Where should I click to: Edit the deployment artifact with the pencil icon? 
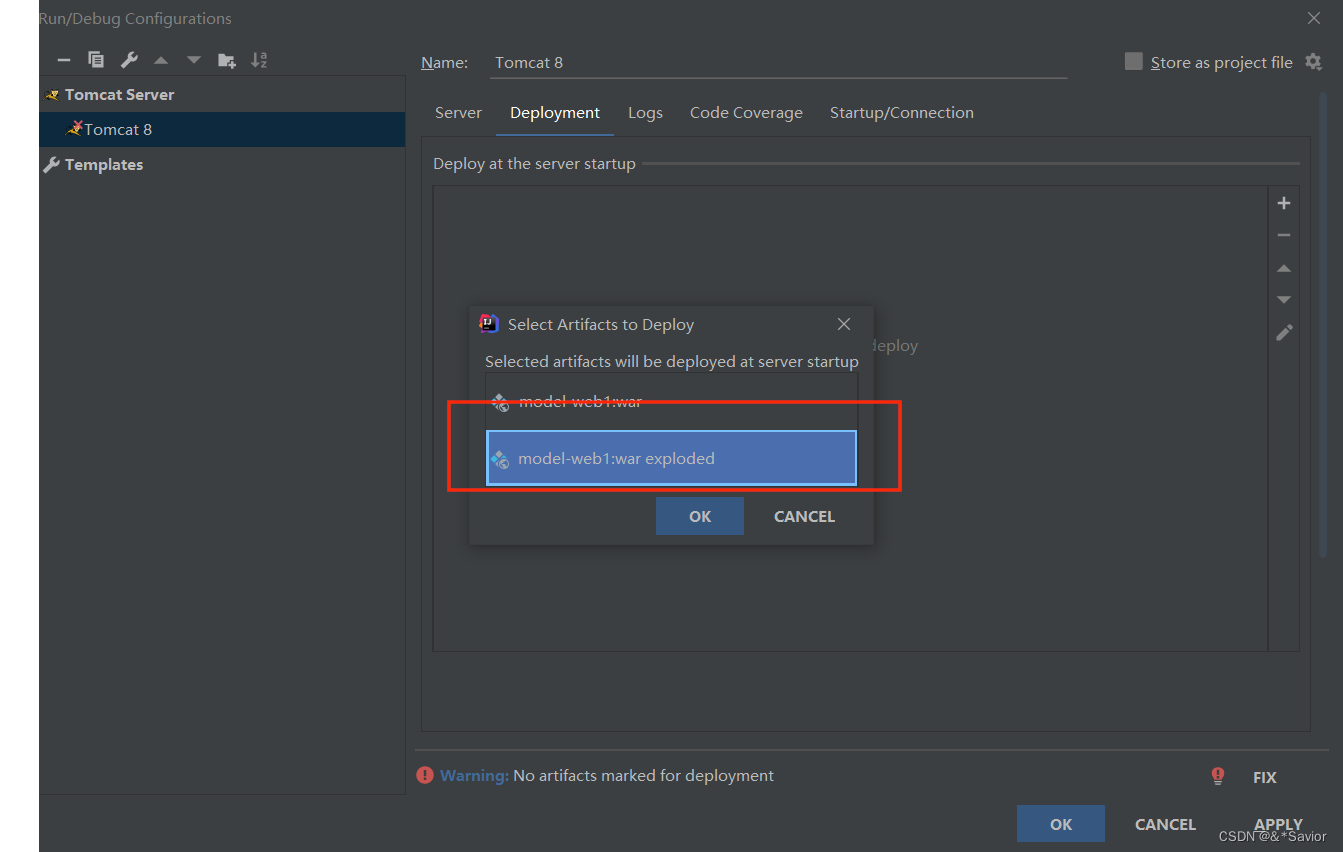[1284, 332]
